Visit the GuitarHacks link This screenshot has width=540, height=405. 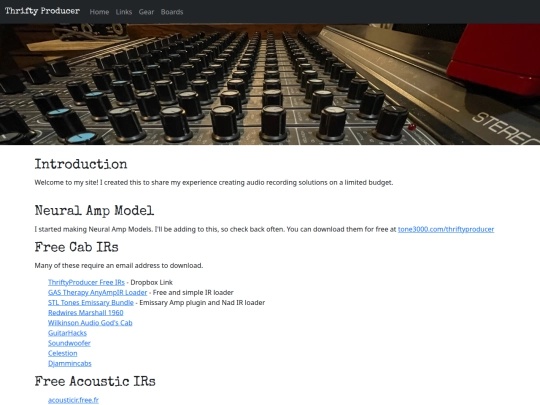tap(67, 333)
